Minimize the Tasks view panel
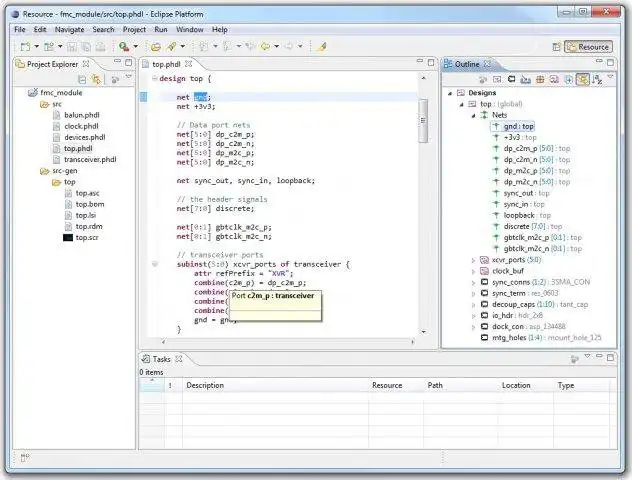Screen dimensions: 632x480 (599, 357)
